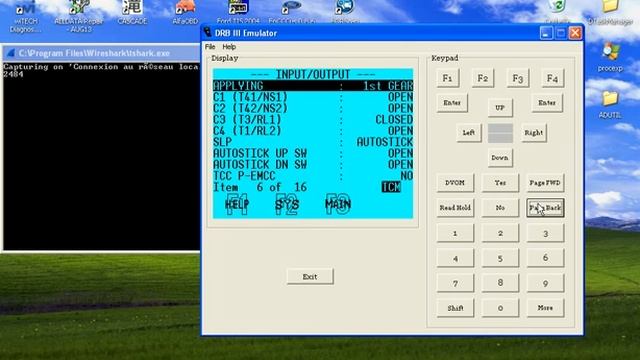
Task: Open the procexp desktop icon
Action: coord(610,57)
